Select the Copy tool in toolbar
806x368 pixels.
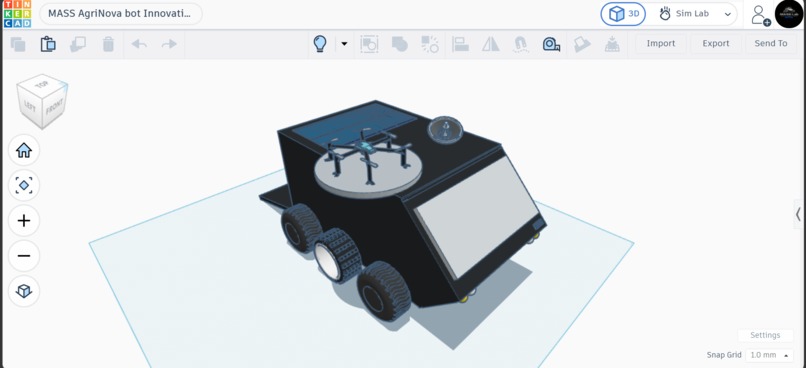pos(18,44)
